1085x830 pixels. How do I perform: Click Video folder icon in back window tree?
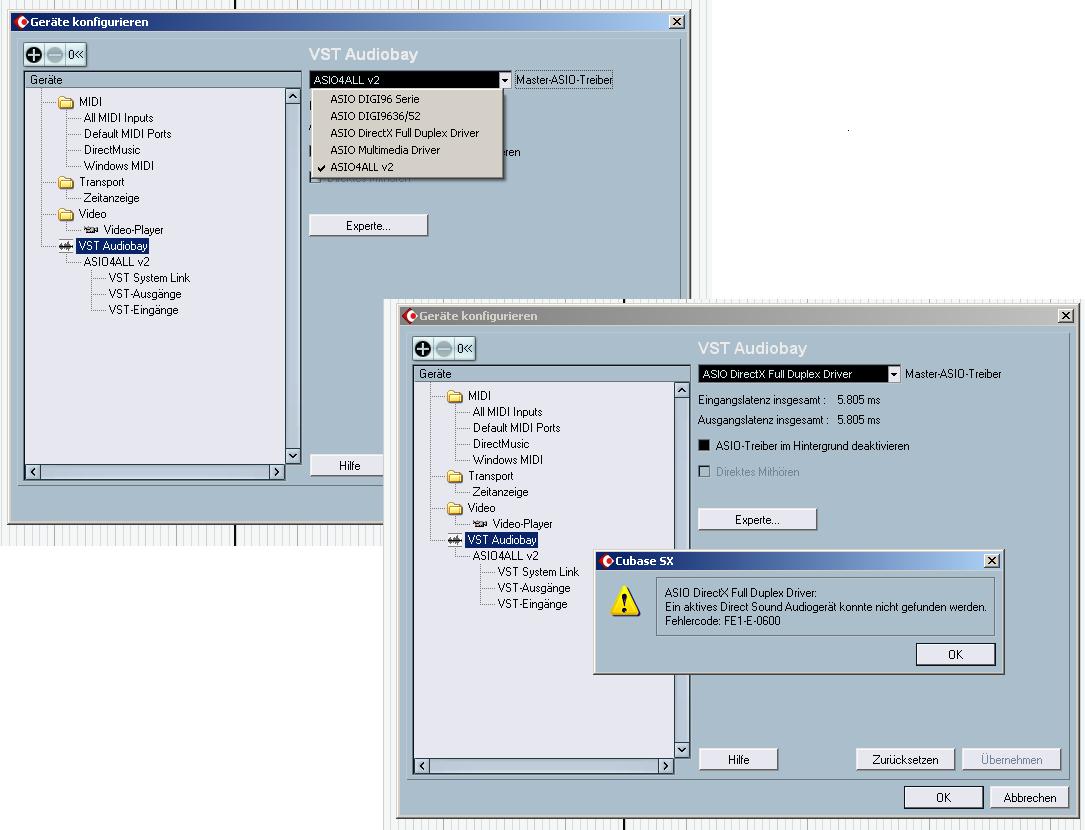coord(66,215)
